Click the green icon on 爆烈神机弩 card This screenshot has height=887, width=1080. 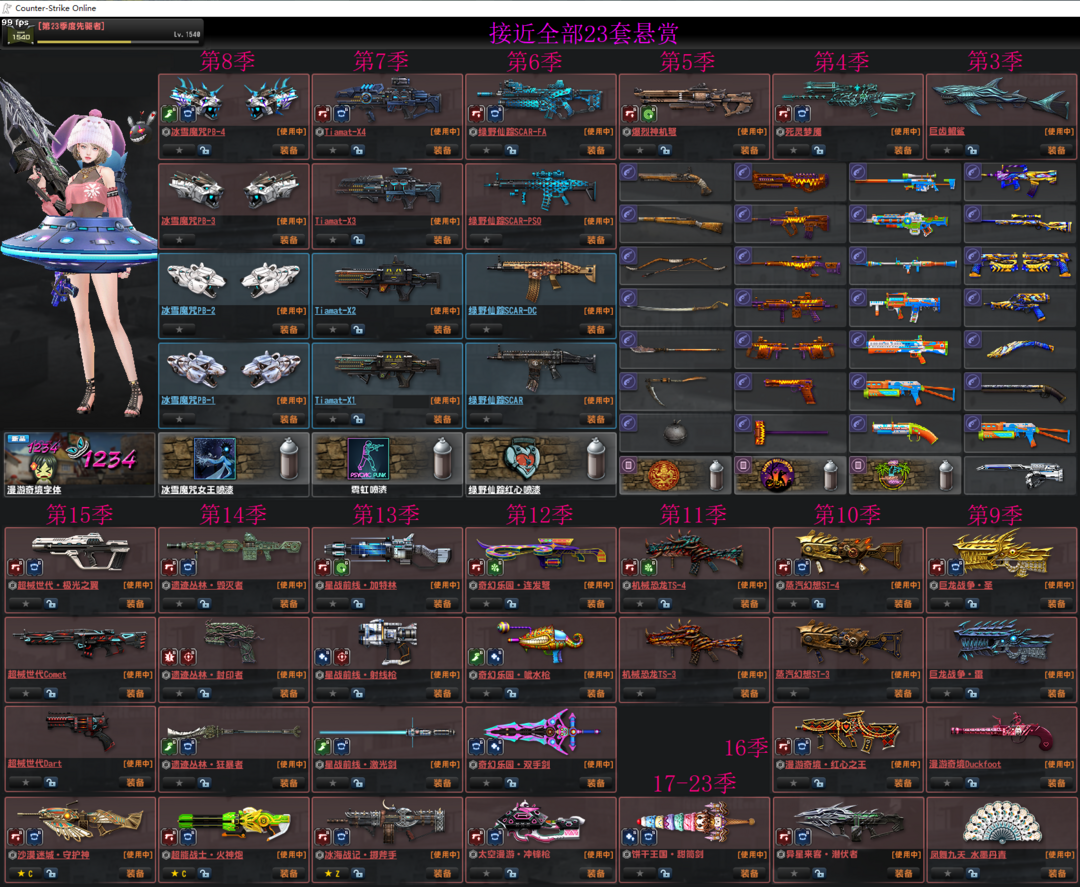tap(649, 114)
